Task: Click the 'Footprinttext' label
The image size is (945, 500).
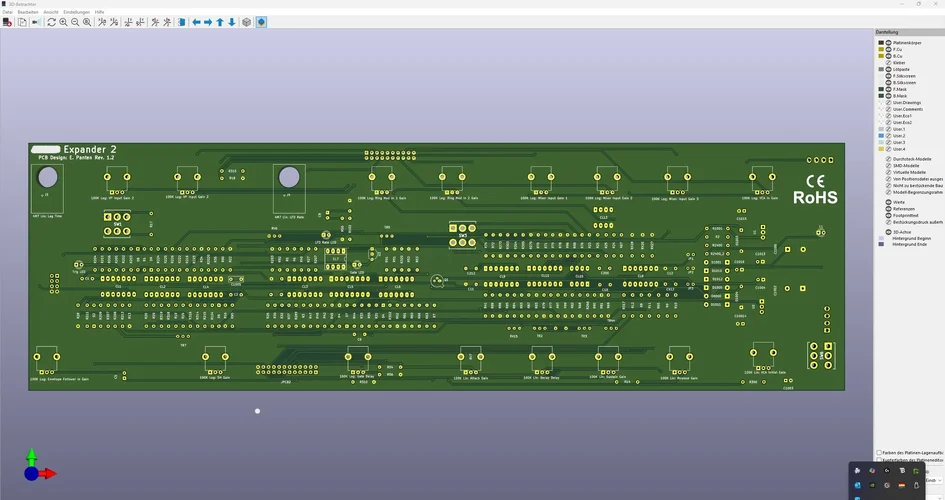Action: tap(906, 215)
